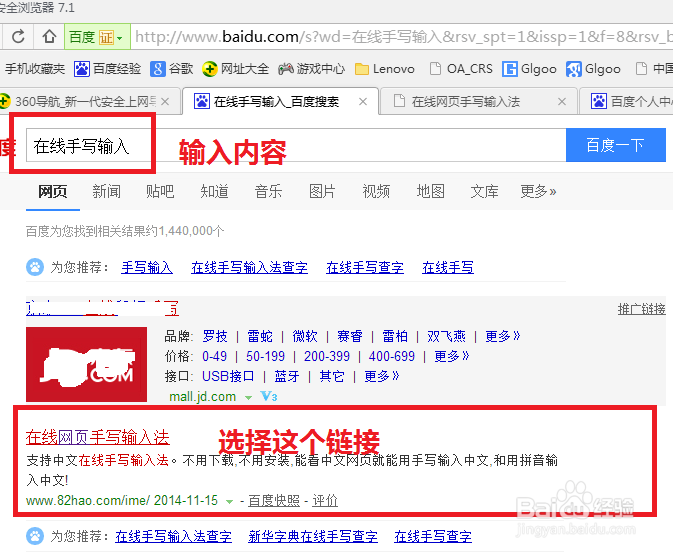Select the 0-49 price range
Screen dimensions: 673x553
tap(215, 356)
